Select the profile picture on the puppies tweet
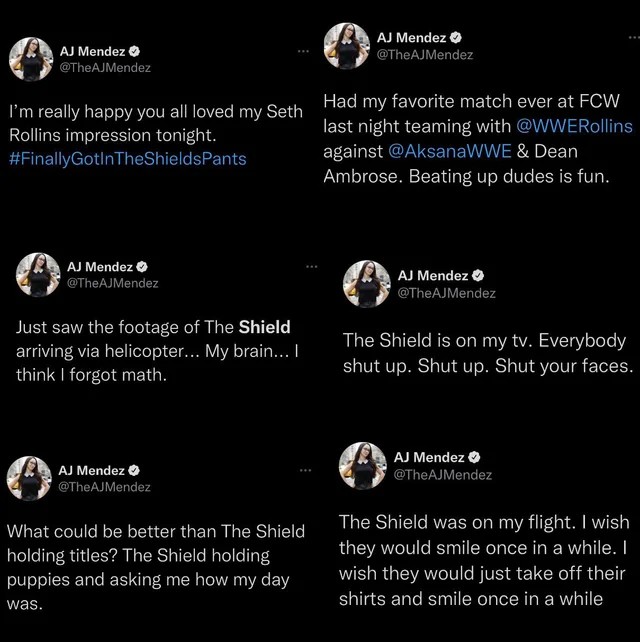 pos(30,478)
